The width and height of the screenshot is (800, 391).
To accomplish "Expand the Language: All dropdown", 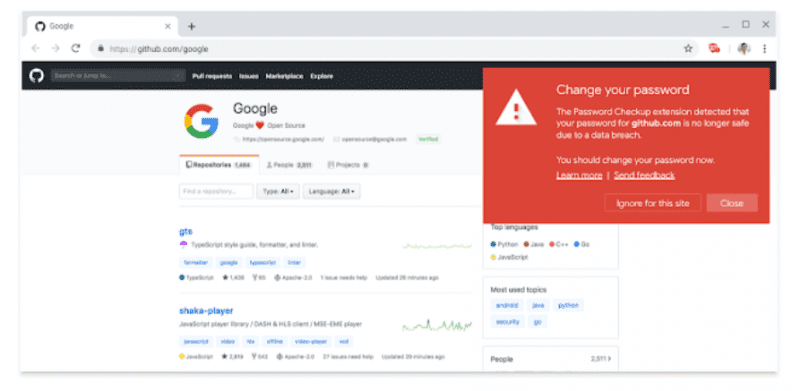I will point(332,191).
